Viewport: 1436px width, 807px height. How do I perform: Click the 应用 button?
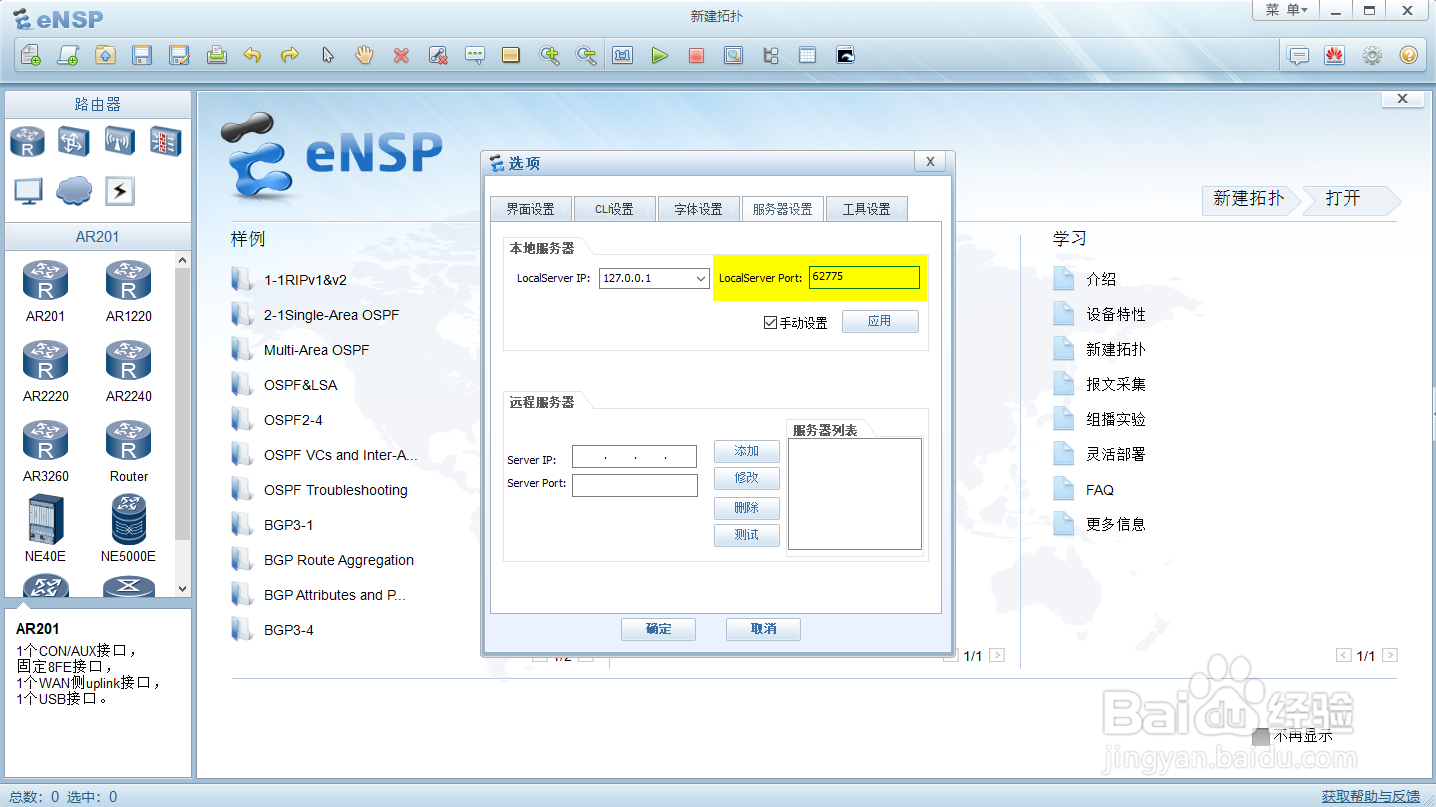[880, 321]
